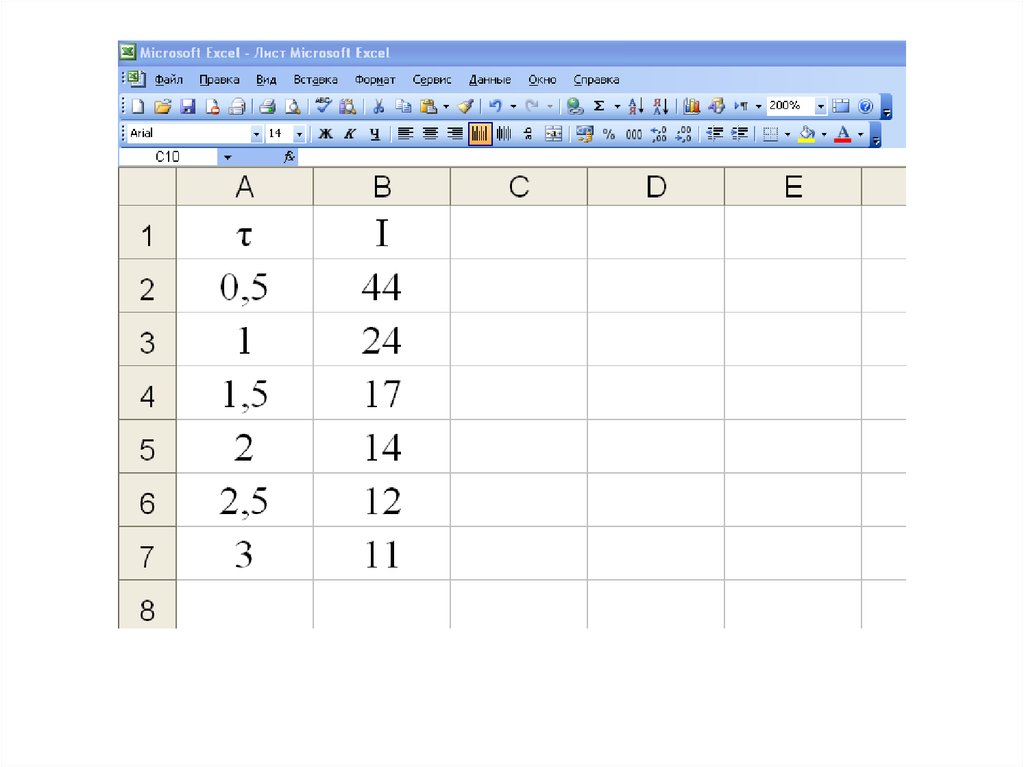
Task: Open the Name Box C10 dropdown arrow
Action: coord(227,157)
